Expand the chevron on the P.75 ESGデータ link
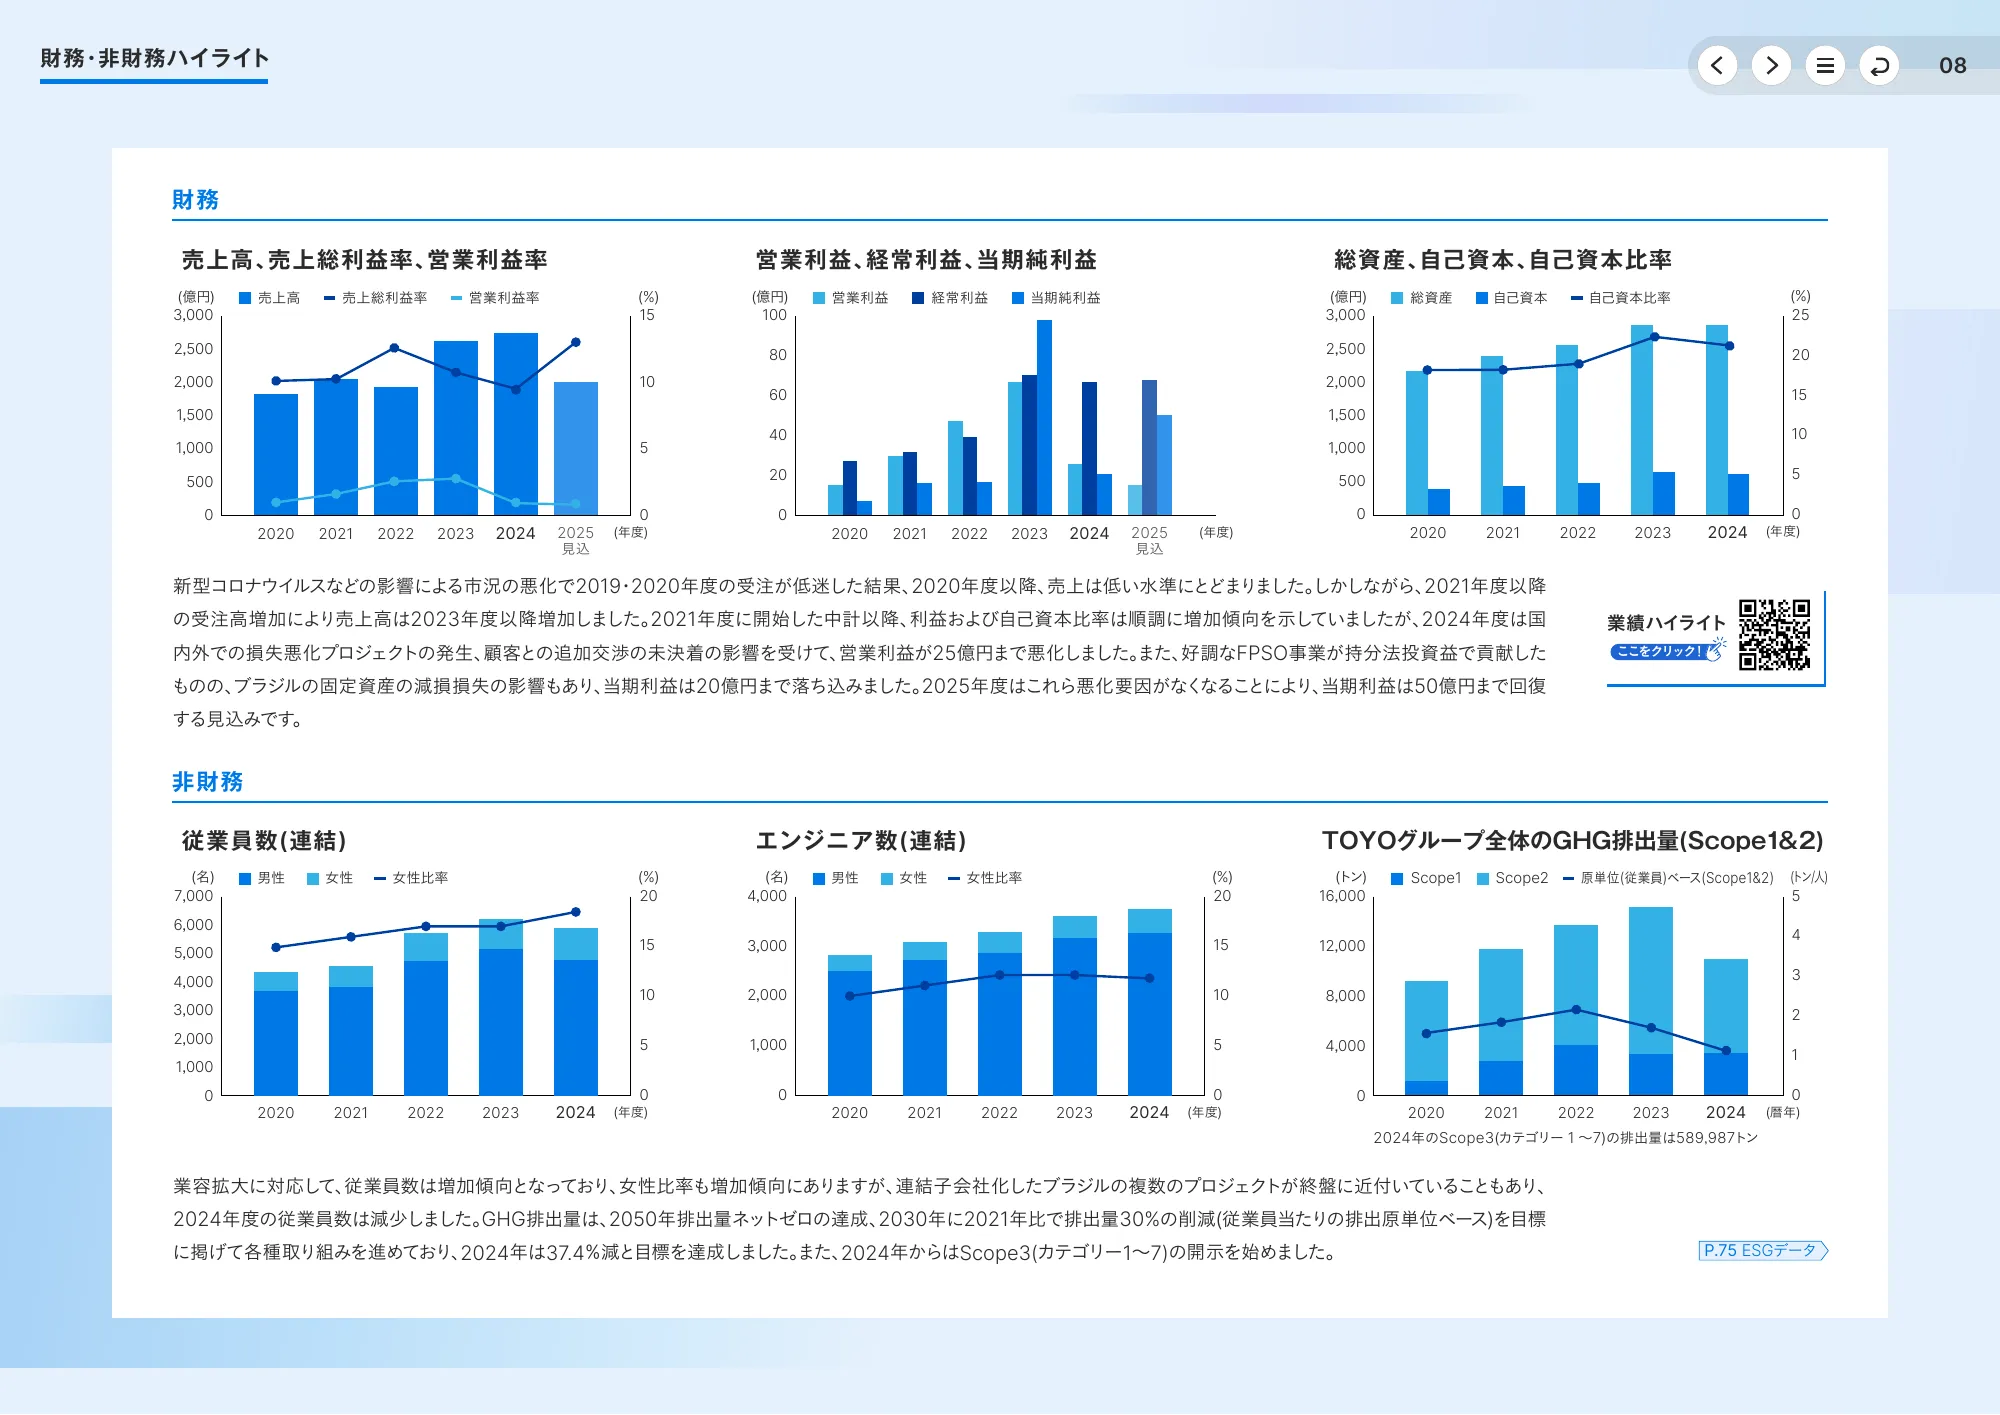Screen dimensions: 2000x1415 coord(1826,1250)
